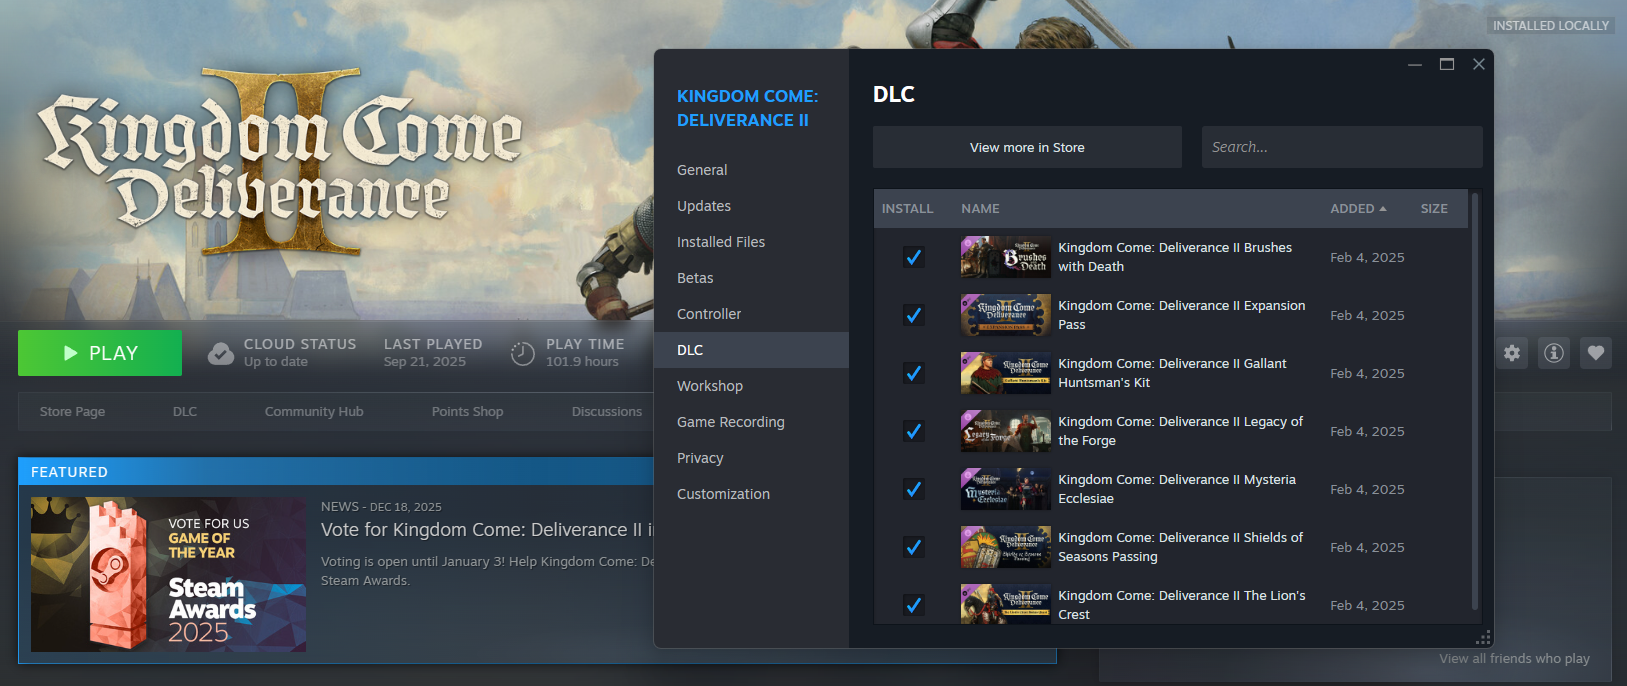Open Game Recording section

751,422
